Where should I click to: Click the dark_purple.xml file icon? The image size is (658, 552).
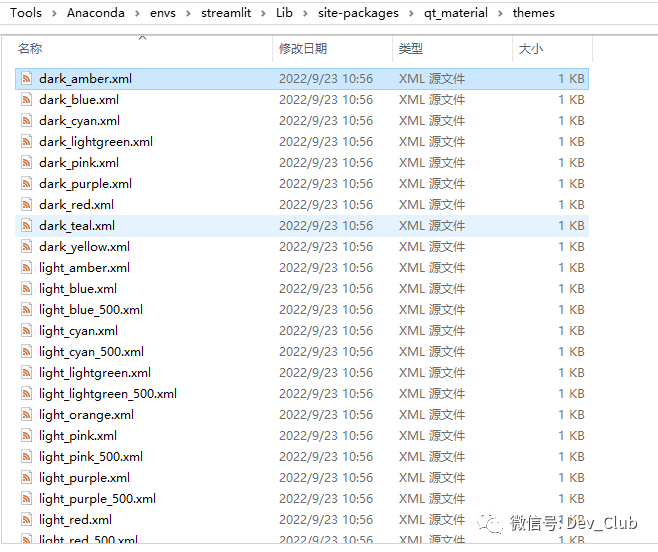click(x=26, y=183)
